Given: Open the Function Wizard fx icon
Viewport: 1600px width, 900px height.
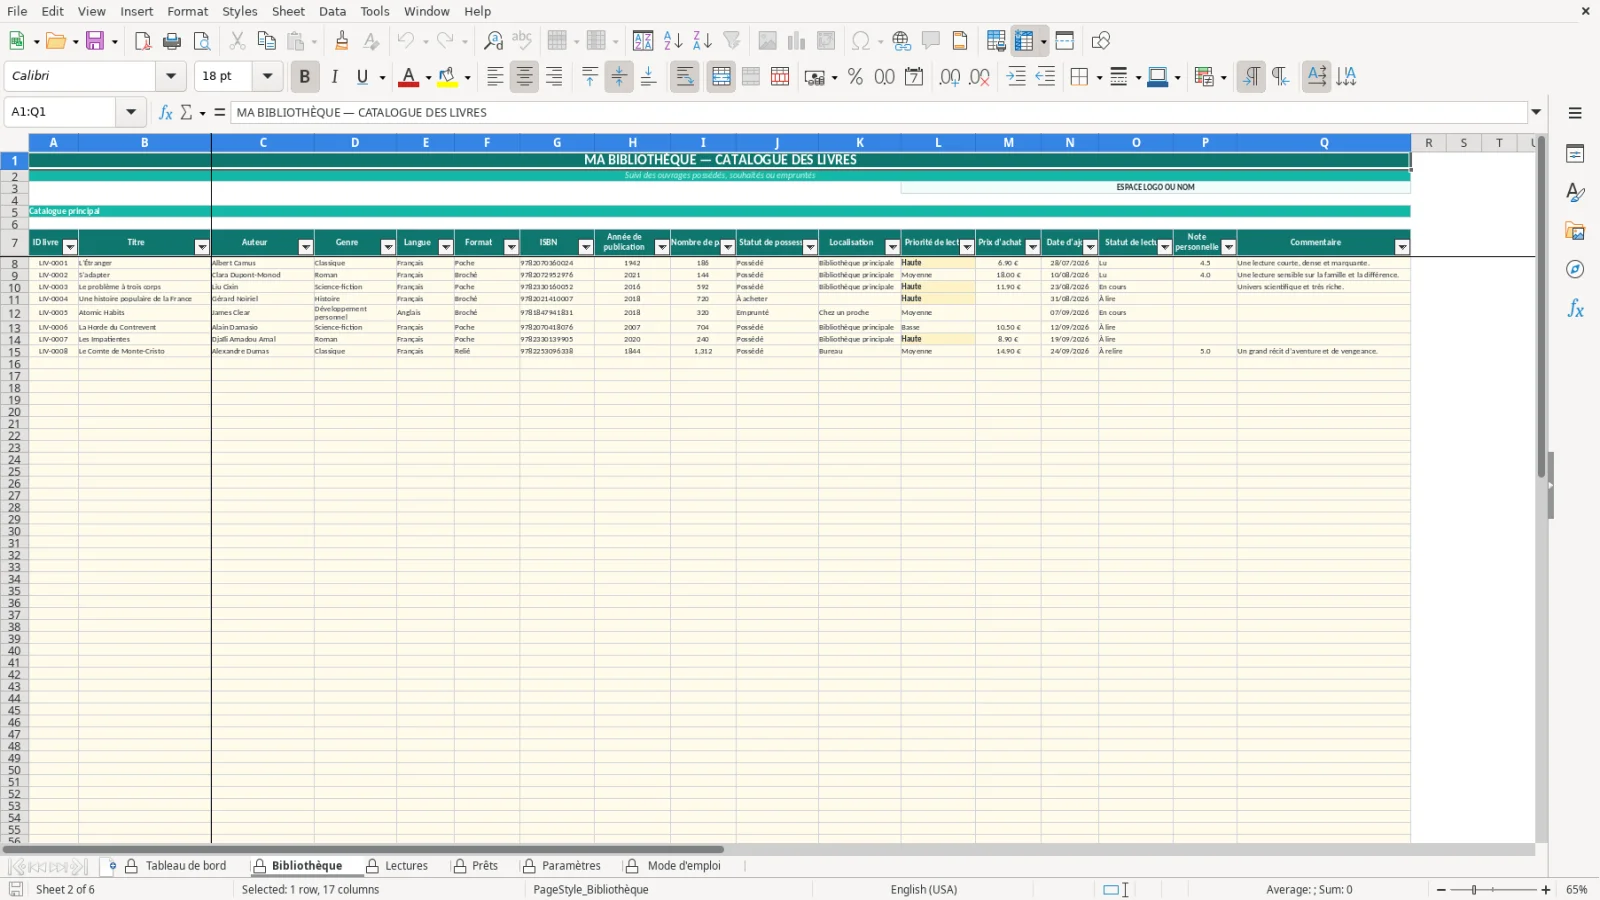Looking at the screenshot, I should (x=166, y=112).
